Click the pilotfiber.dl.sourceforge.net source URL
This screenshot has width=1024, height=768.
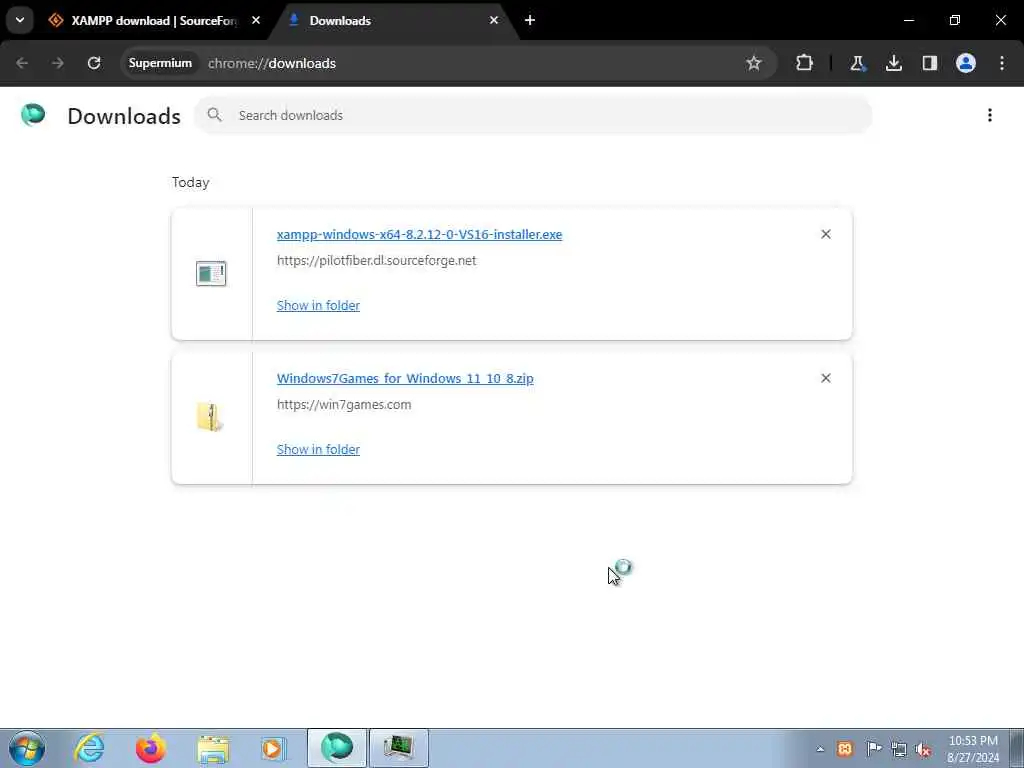click(x=376, y=261)
